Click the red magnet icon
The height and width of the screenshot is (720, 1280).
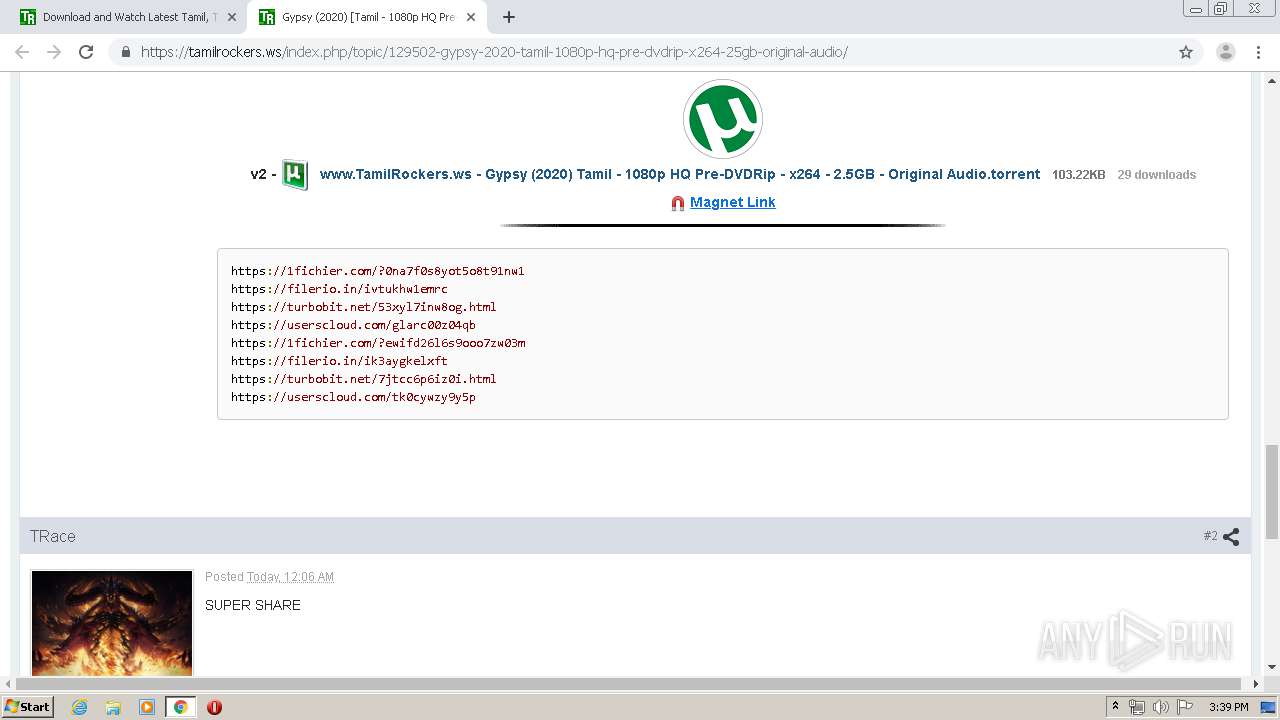(x=678, y=203)
